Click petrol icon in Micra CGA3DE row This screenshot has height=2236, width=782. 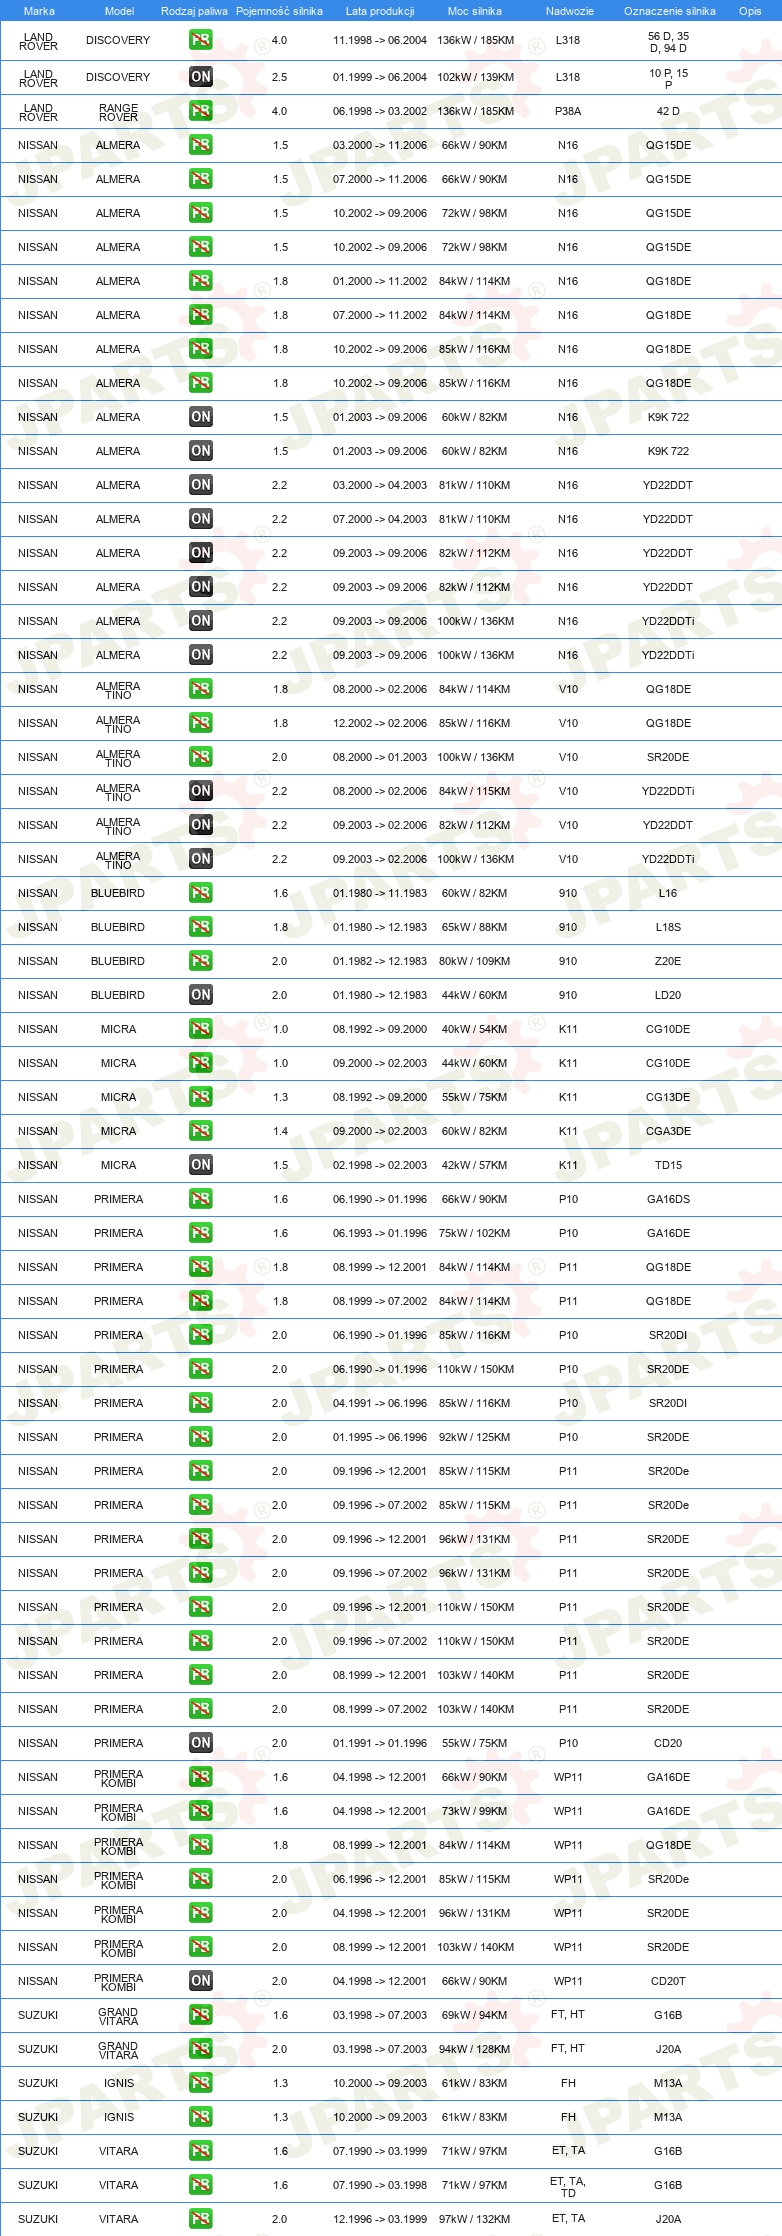200,1131
